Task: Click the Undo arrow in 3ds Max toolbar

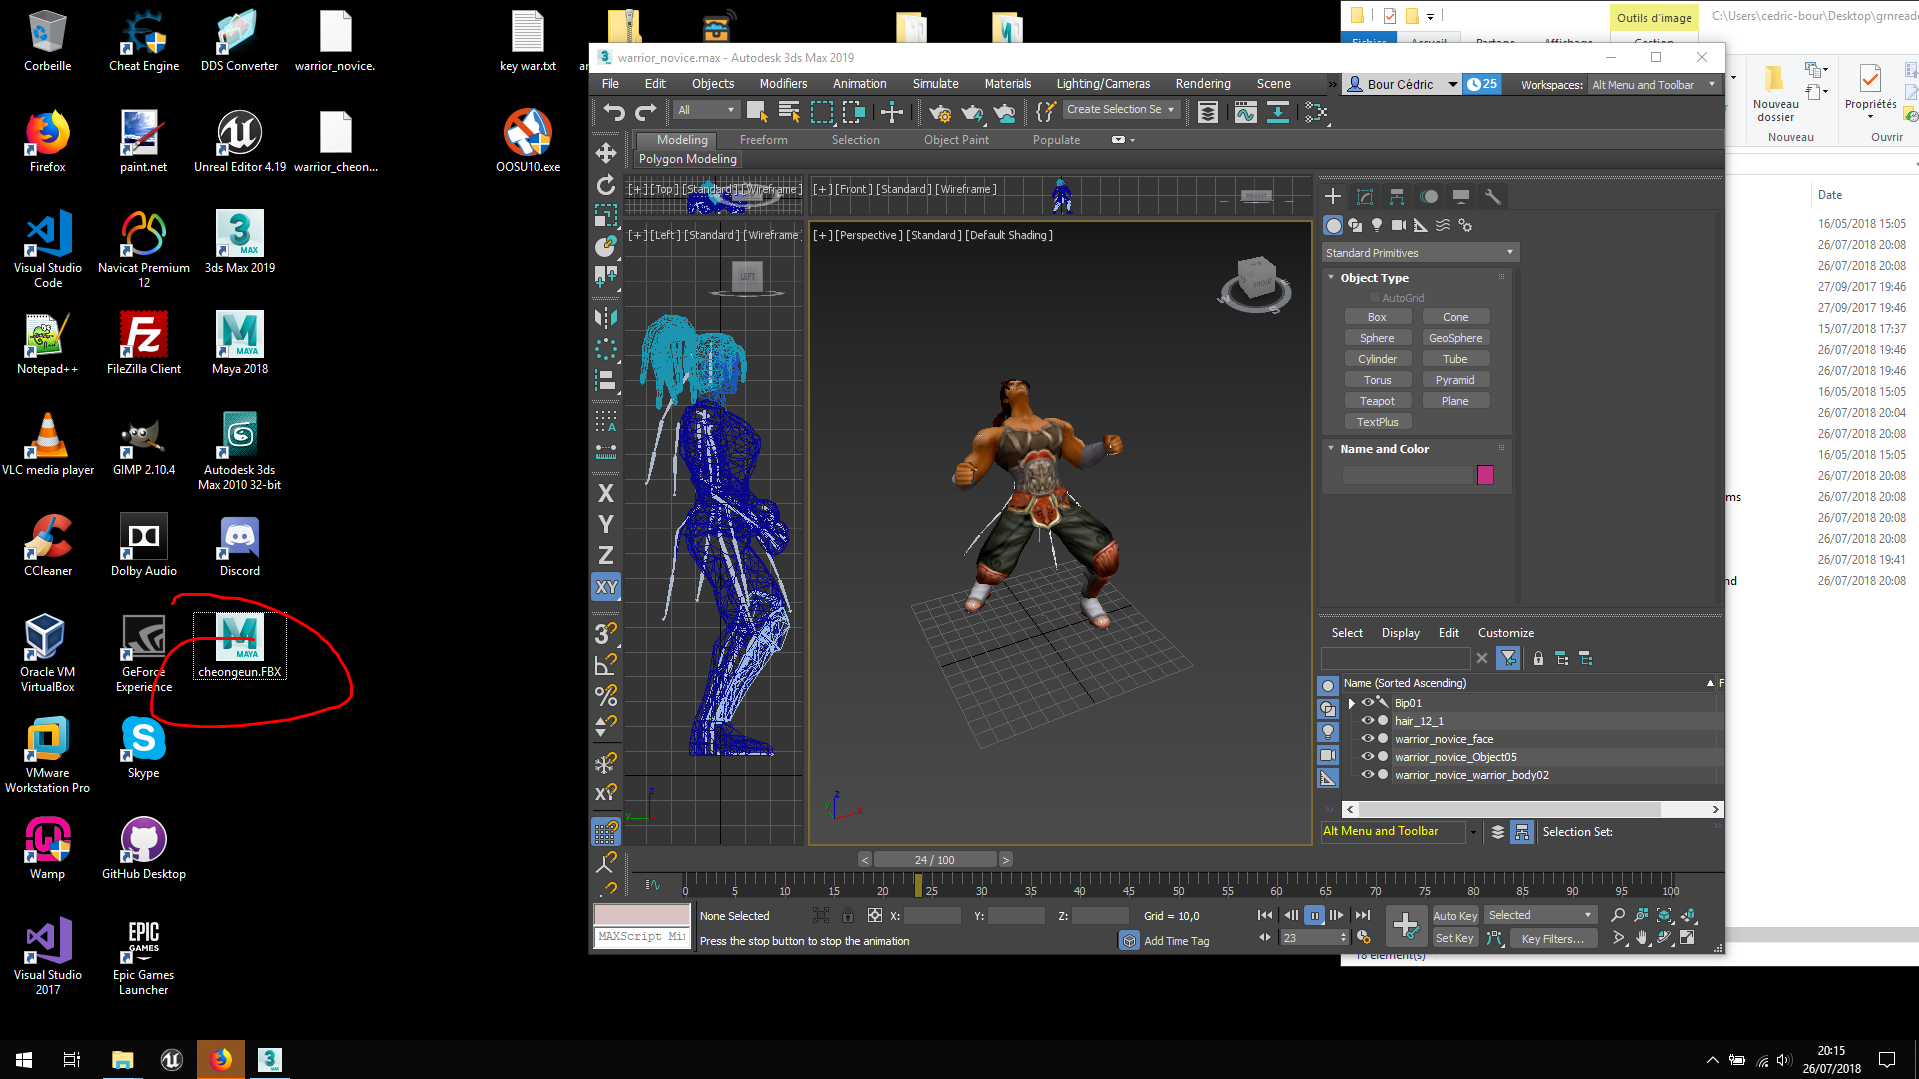Action: point(614,112)
